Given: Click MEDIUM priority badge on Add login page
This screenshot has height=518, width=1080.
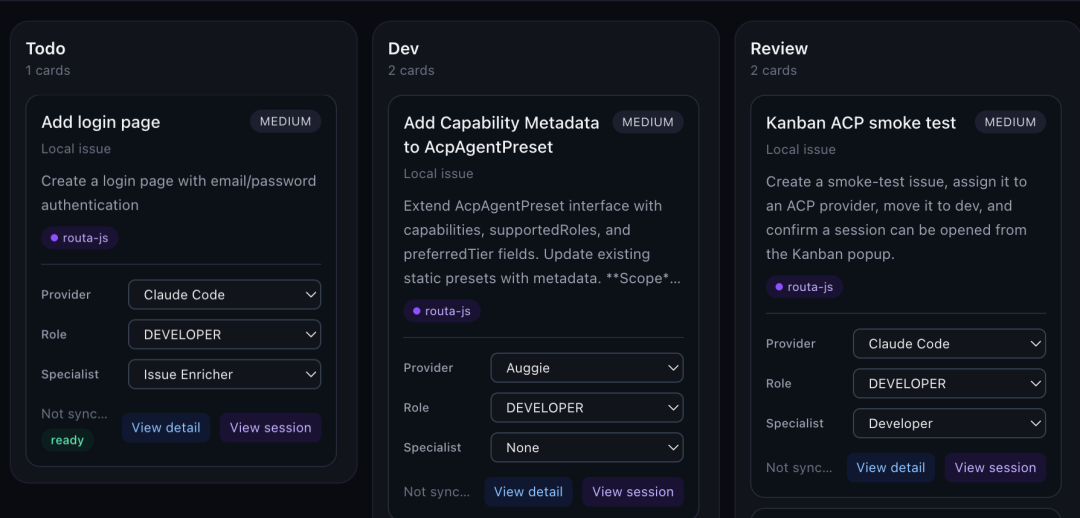Looking at the screenshot, I should pos(286,122).
